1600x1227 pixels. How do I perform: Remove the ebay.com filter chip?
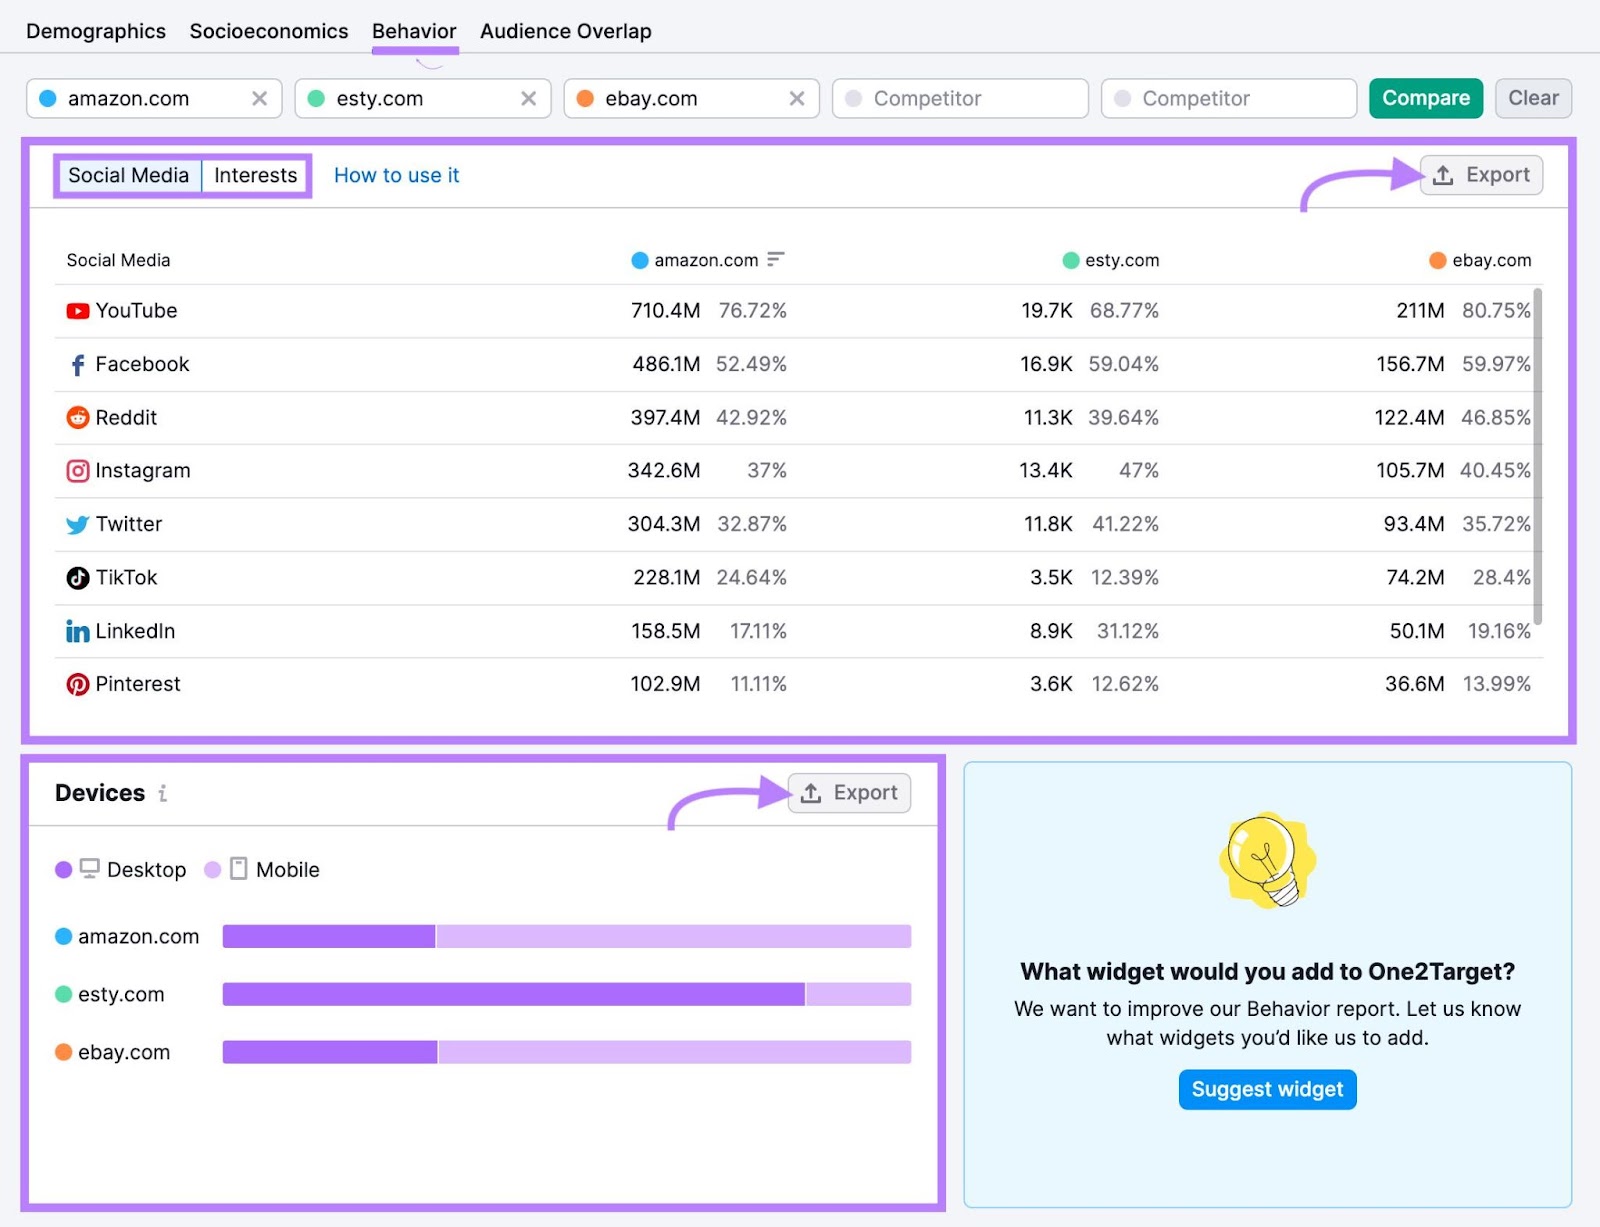click(797, 98)
